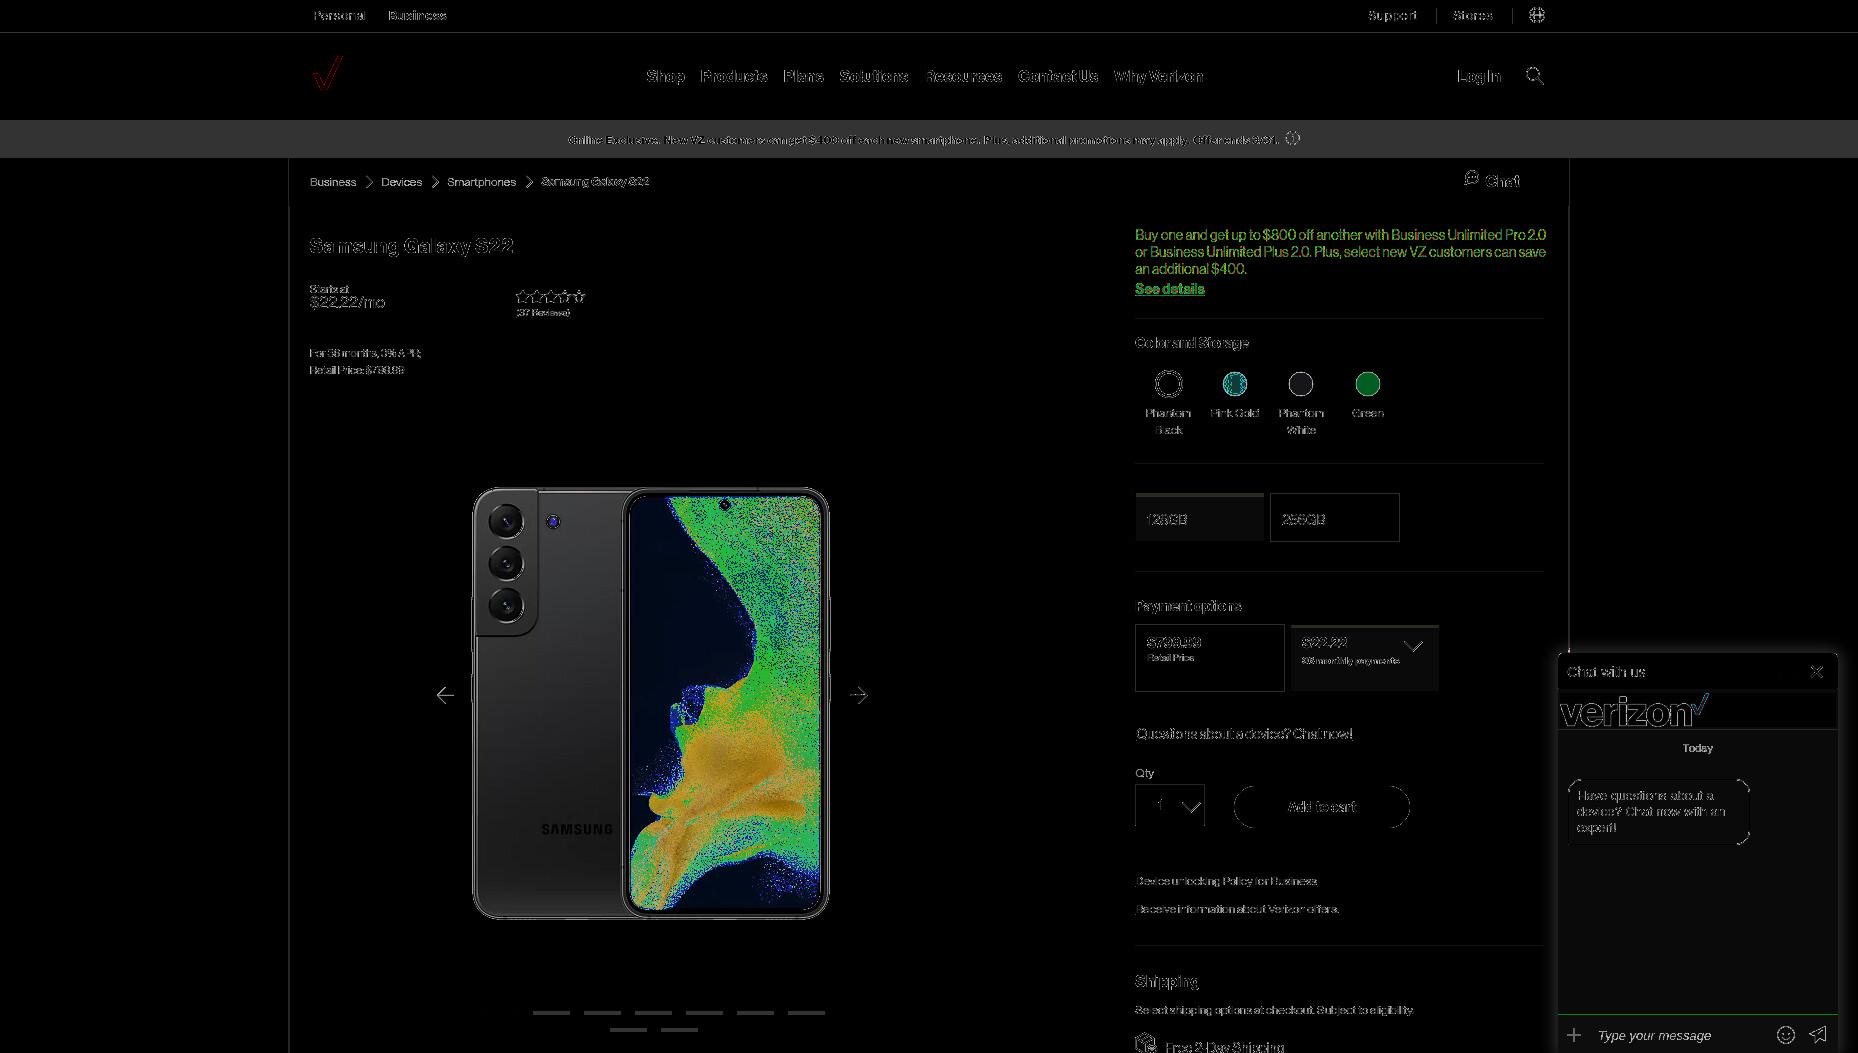Go to Business breadcrumb link

point(333,182)
